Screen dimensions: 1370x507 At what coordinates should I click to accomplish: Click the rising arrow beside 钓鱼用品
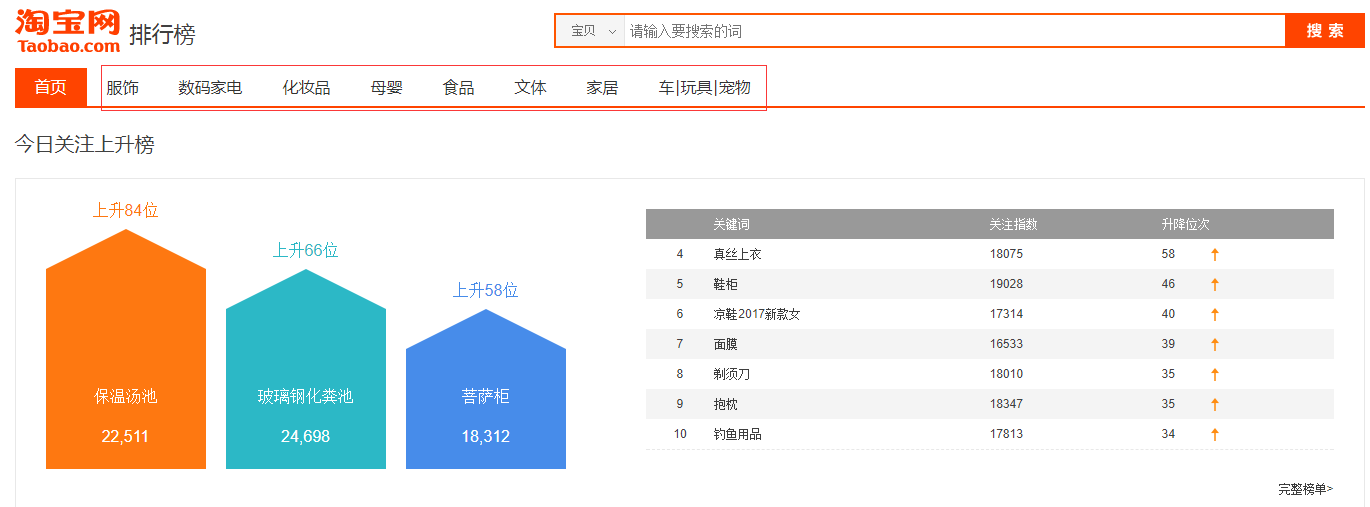click(x=1215, y=434)
